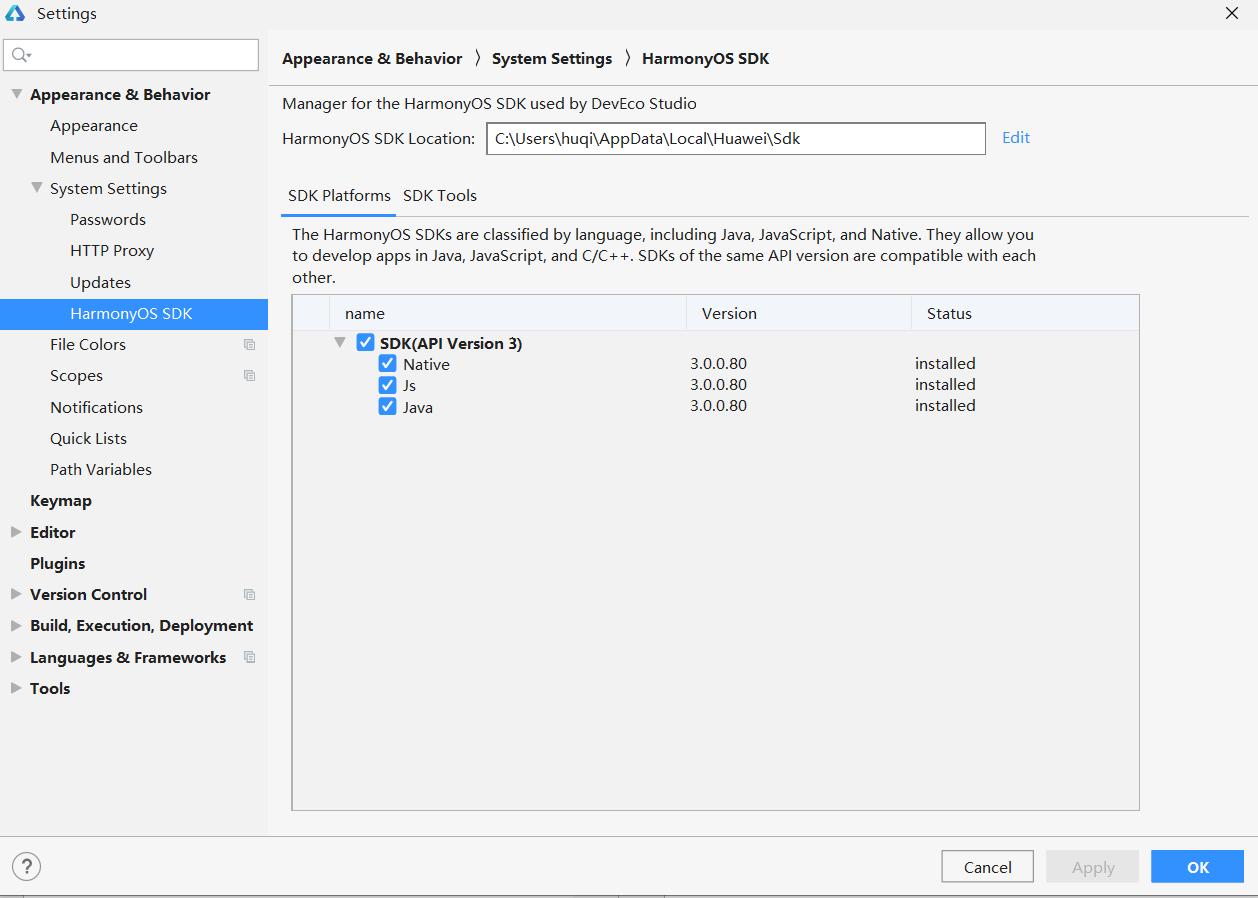
Task: Sort by the name column header
Action: (508, 313)
